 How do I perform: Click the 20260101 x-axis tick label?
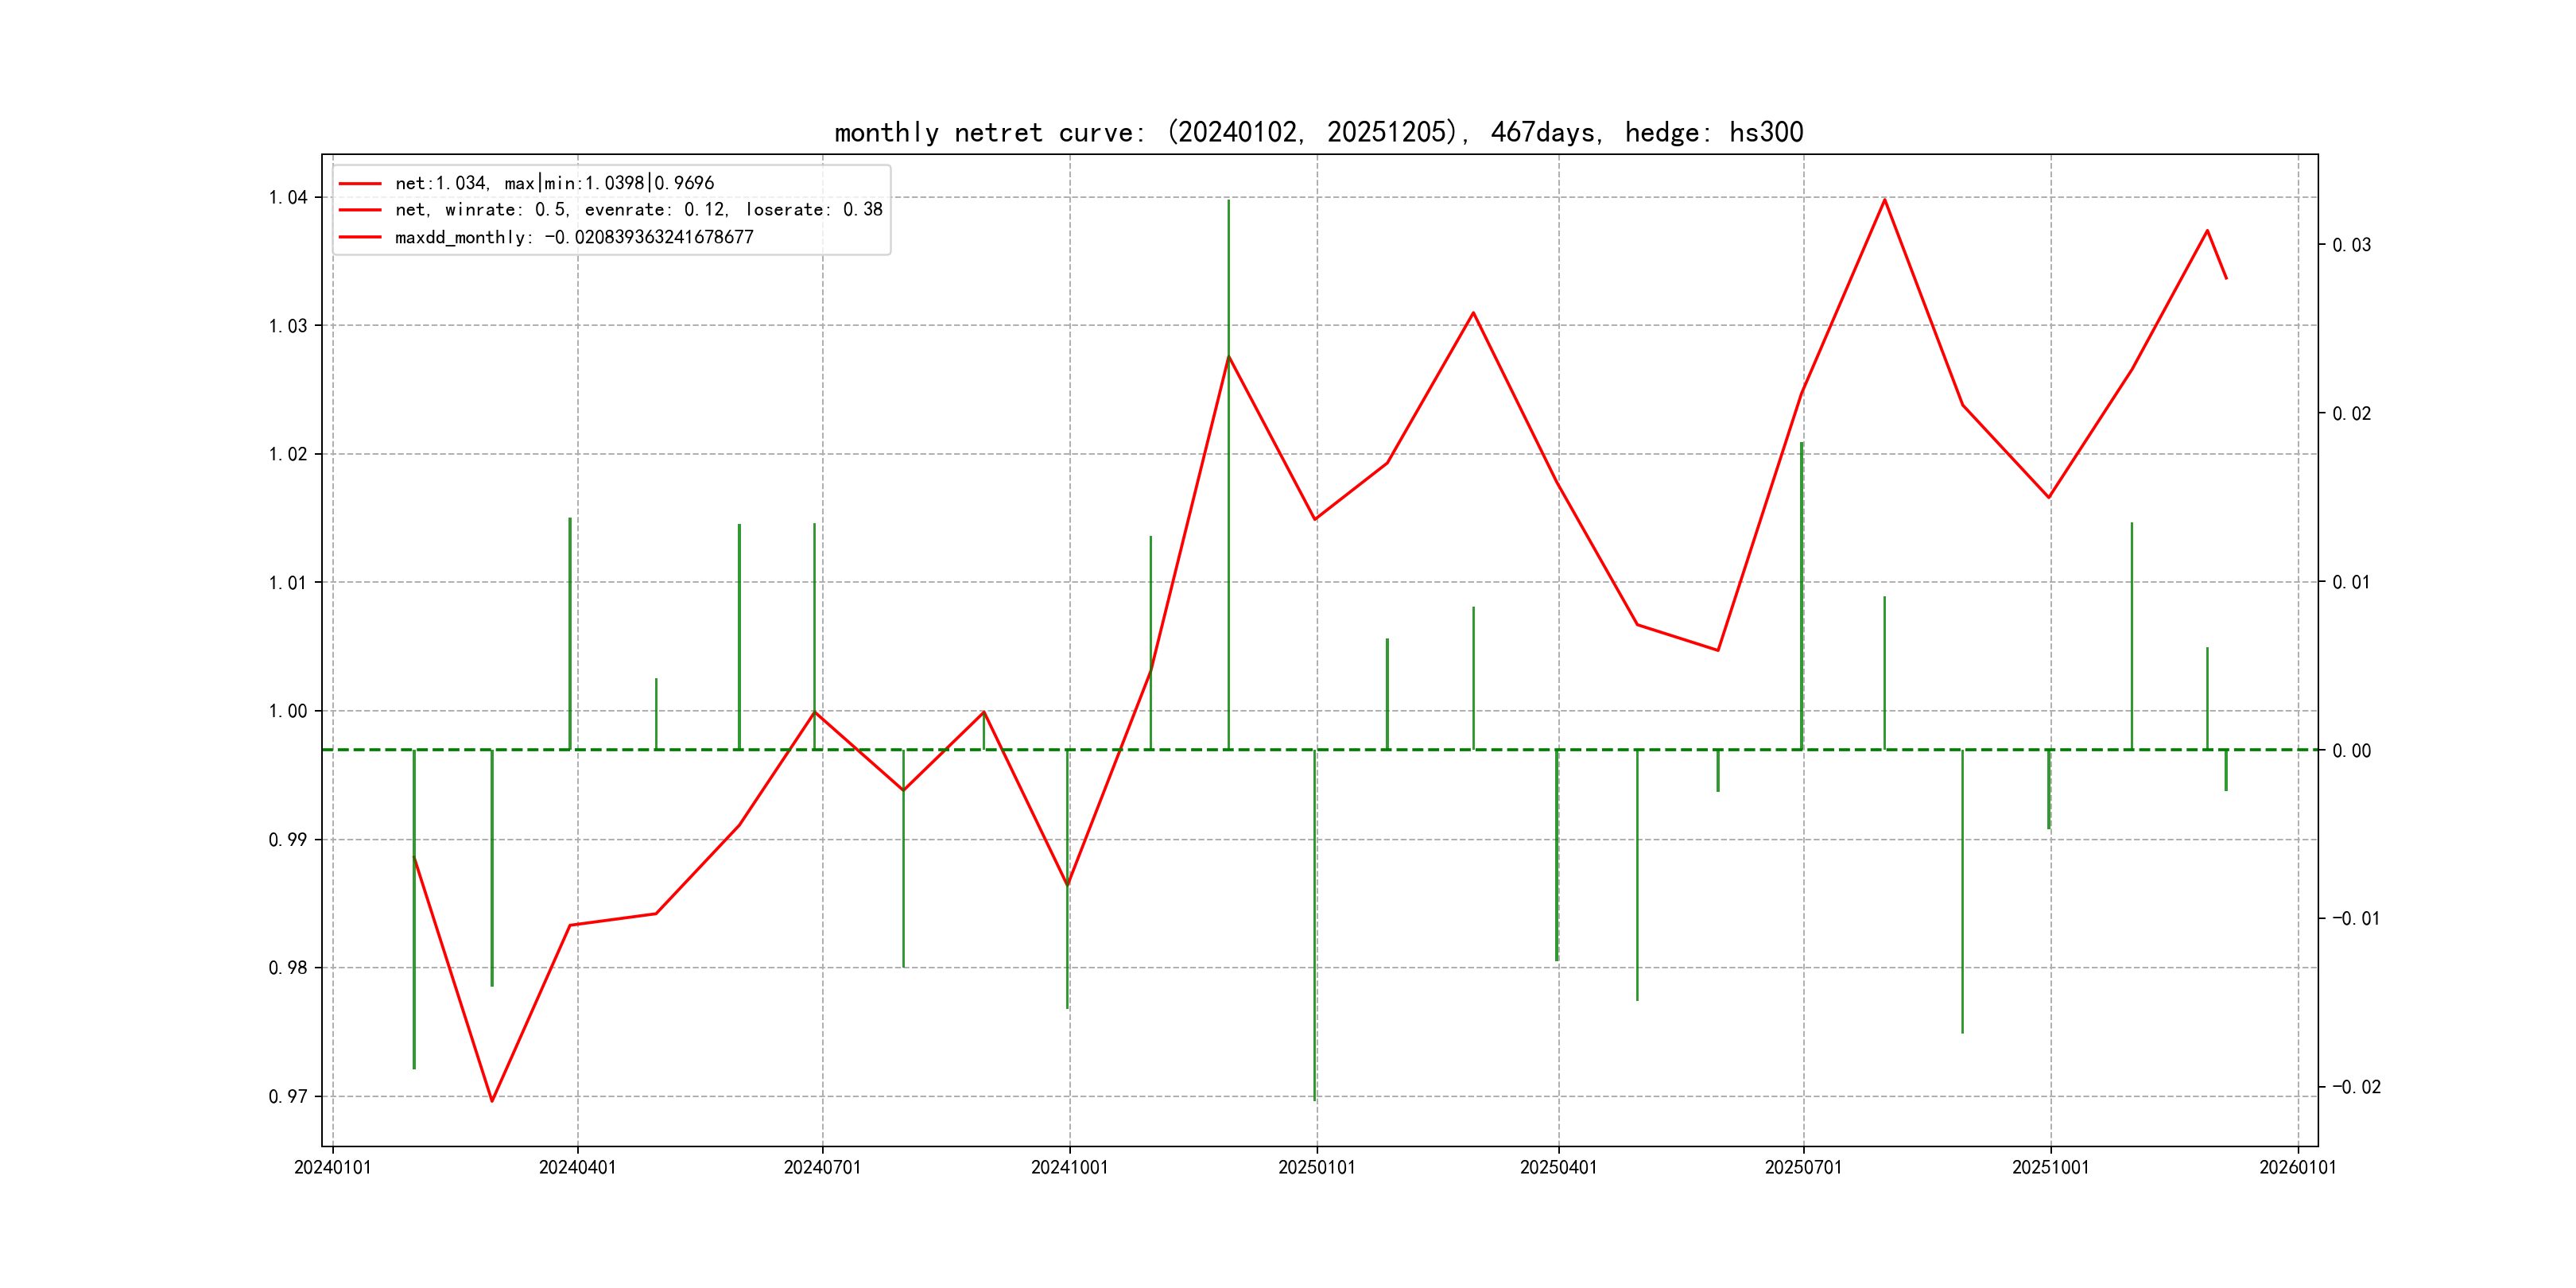point(2297,1167)
